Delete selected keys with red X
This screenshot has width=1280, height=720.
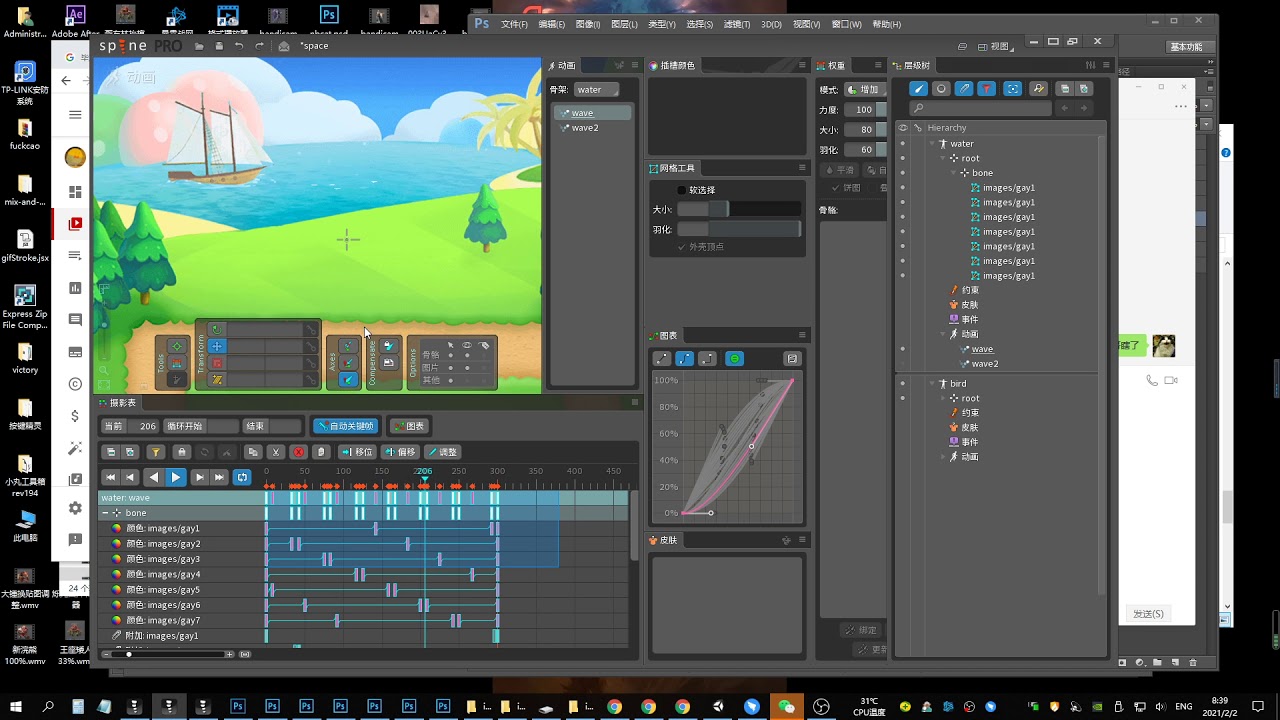tap(299, 452)
